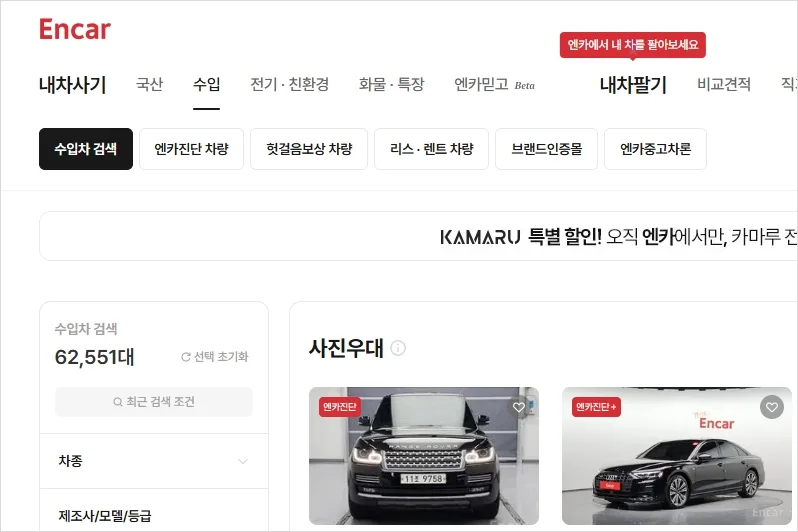This screenshot has width=798, height=532.
Task: Favorite the Audi sedan listing with heart icon
Action: pos(772,407)
